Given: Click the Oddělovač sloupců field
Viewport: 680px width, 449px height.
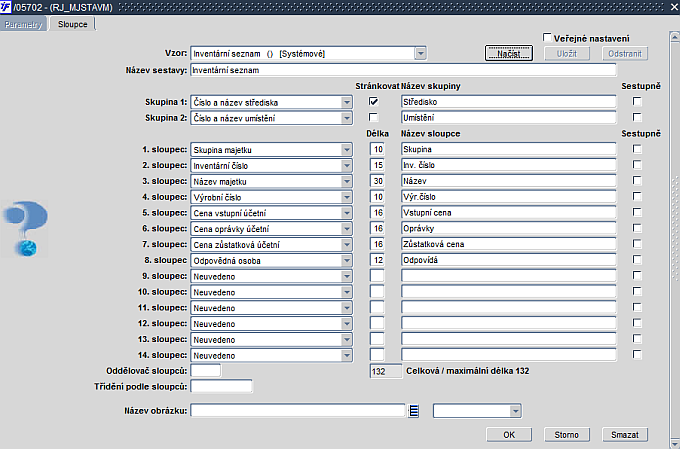Looking at the screenshot, I should [206, 370].
